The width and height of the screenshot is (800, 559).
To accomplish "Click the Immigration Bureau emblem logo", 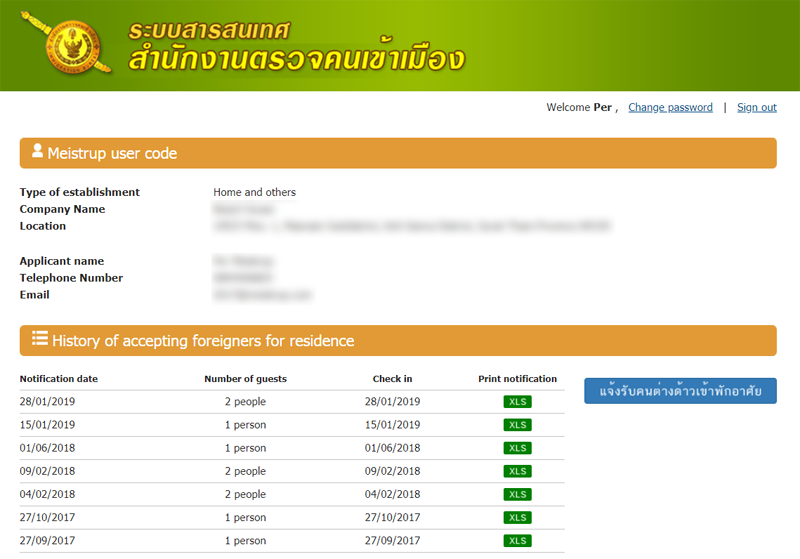I will (x=66, y=45).
